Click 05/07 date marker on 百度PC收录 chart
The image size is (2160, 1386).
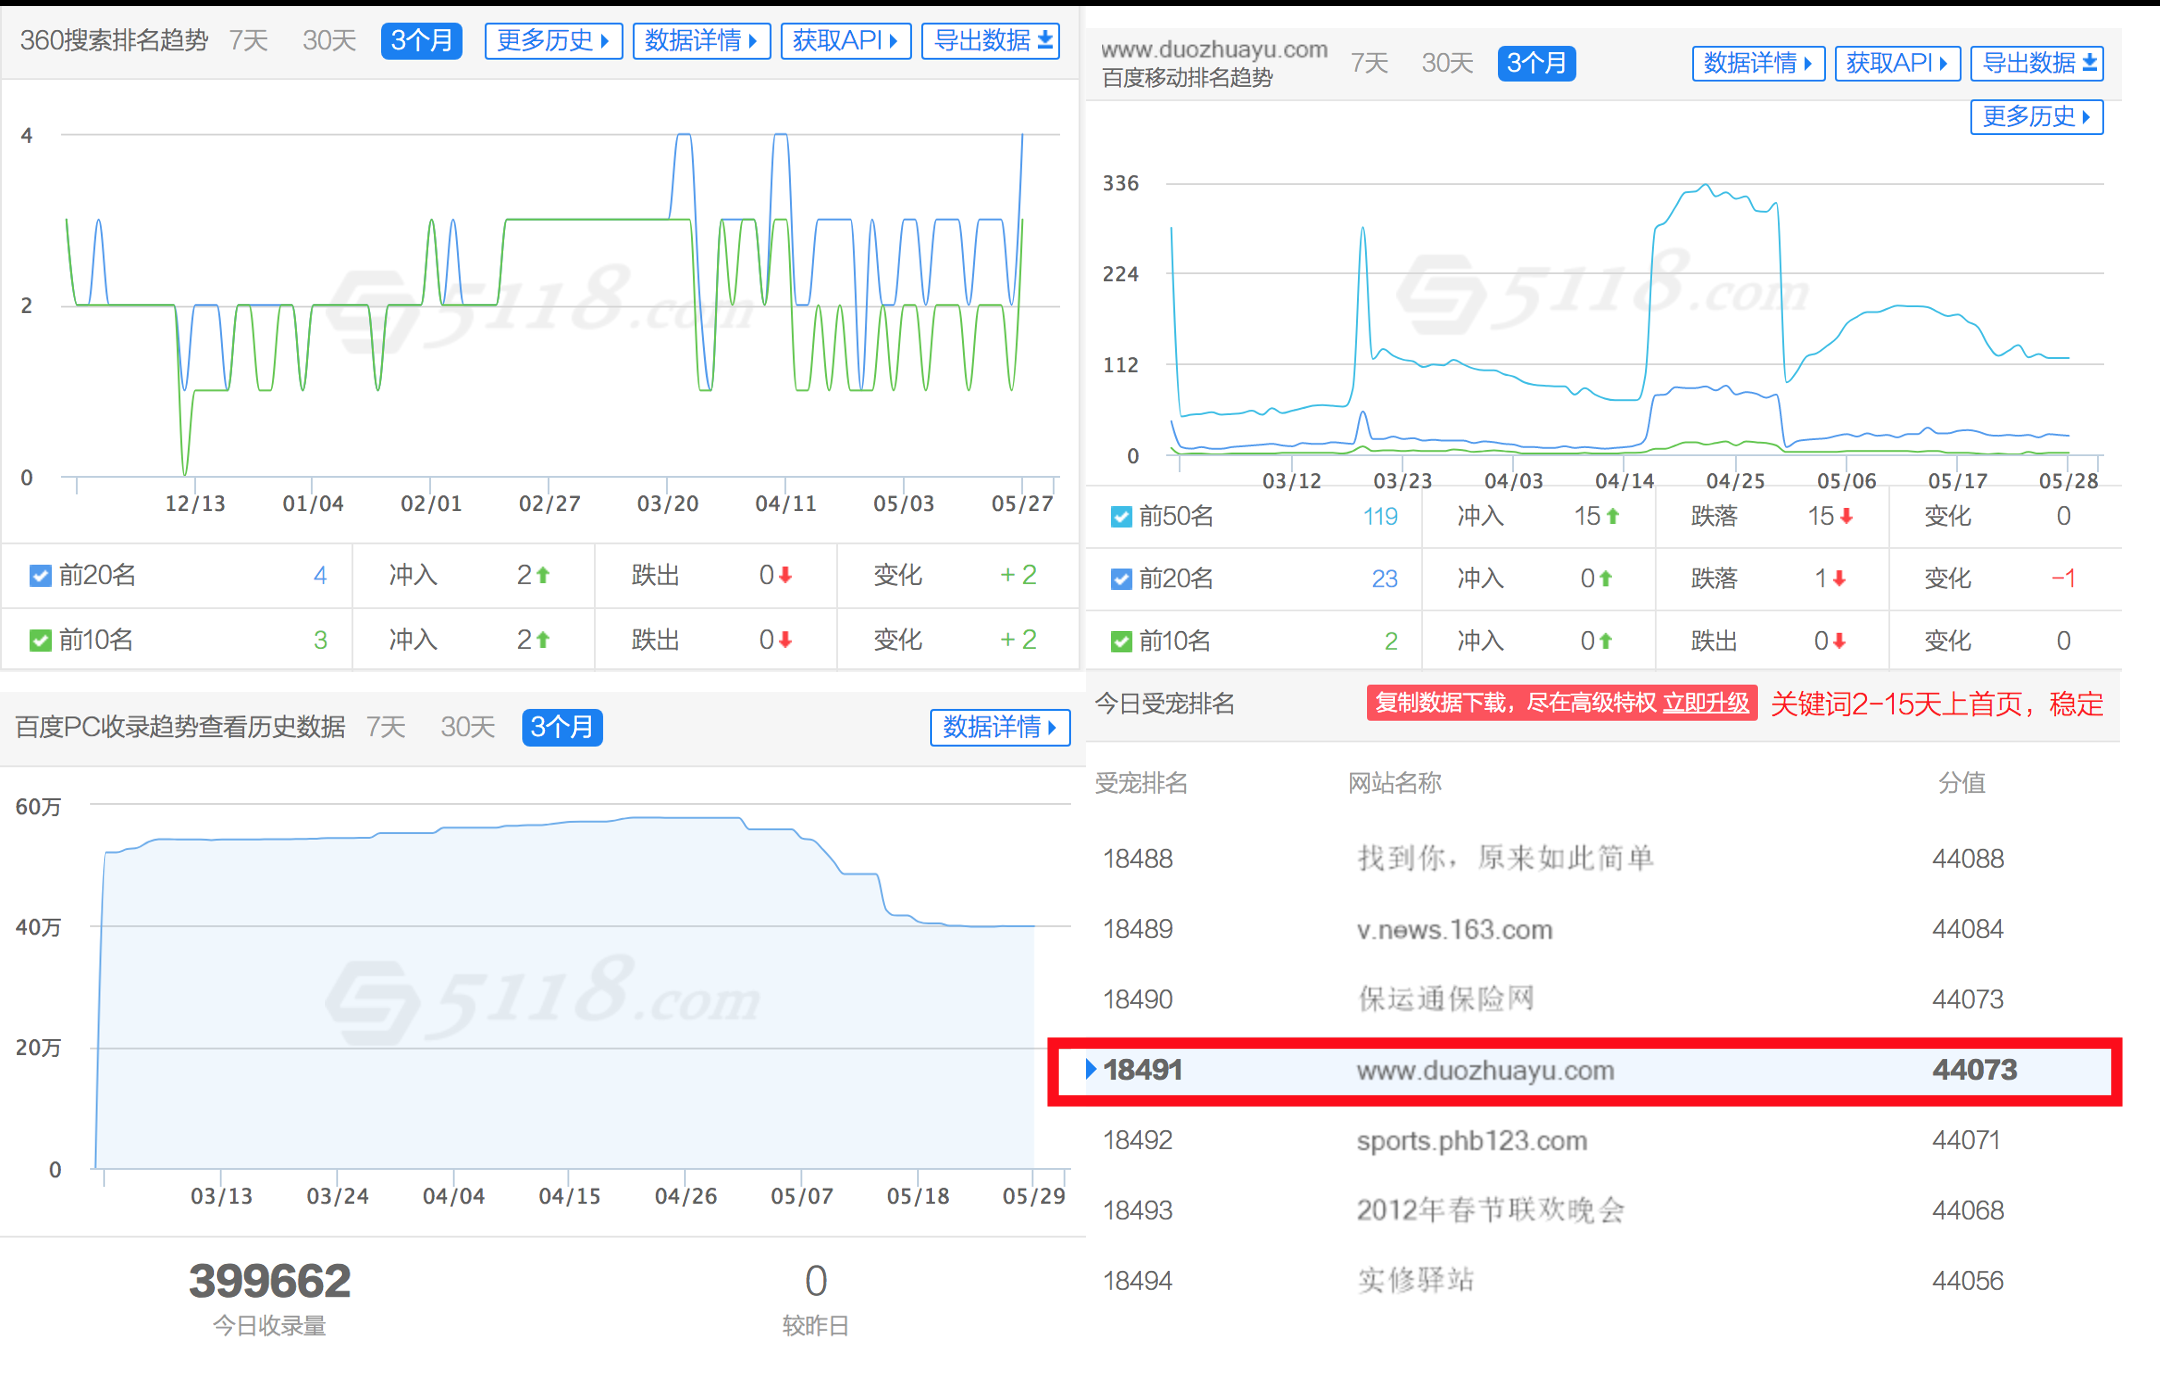point(801,1196)
